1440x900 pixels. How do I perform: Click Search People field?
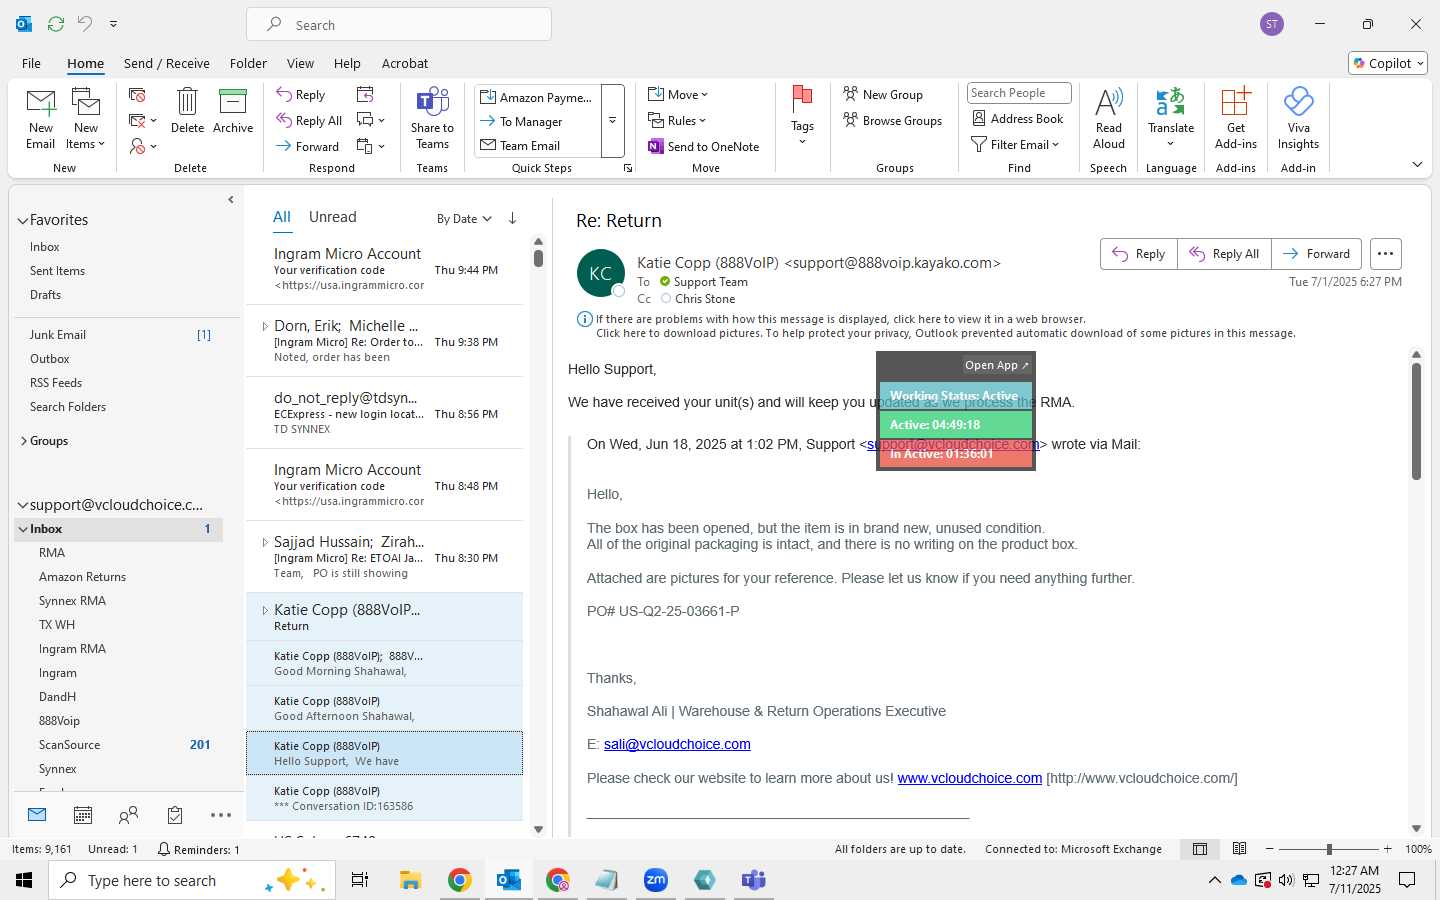pos(1019,93)
